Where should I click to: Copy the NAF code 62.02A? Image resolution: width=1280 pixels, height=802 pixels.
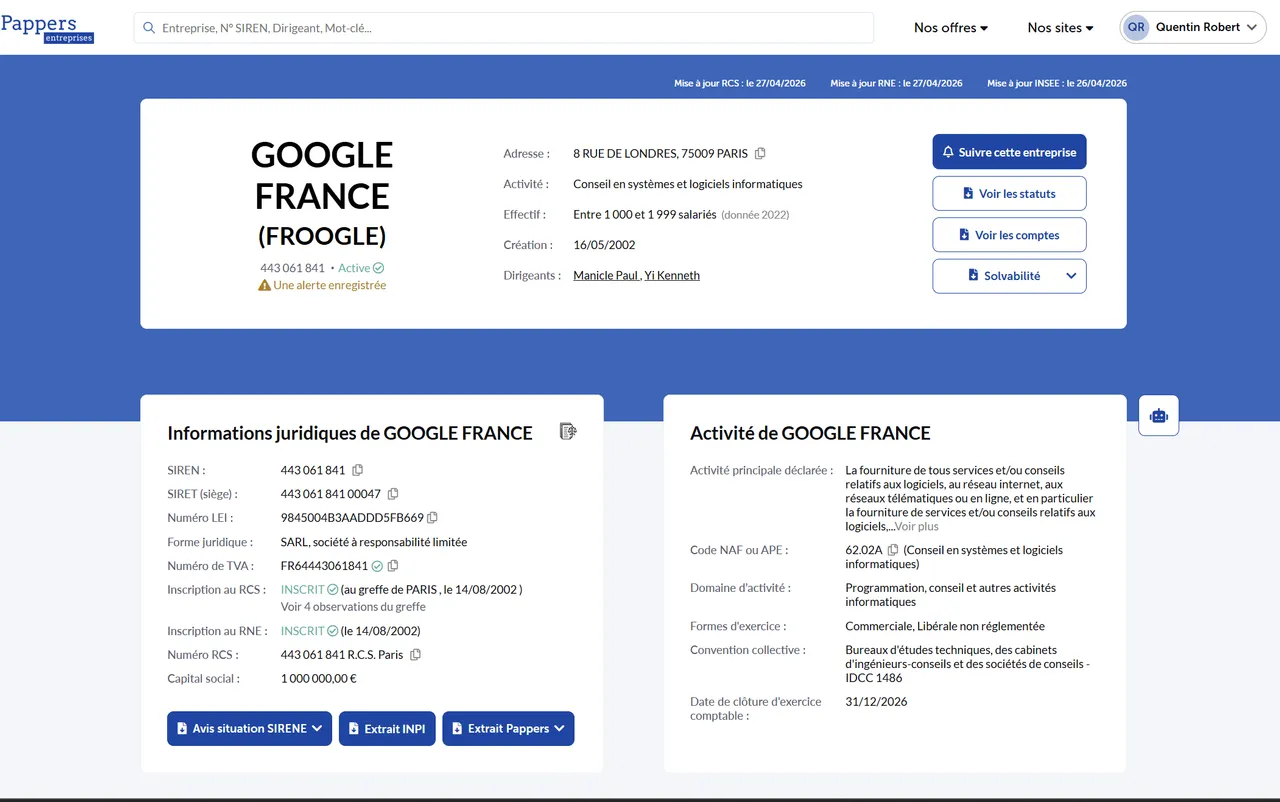coord(893,550)
